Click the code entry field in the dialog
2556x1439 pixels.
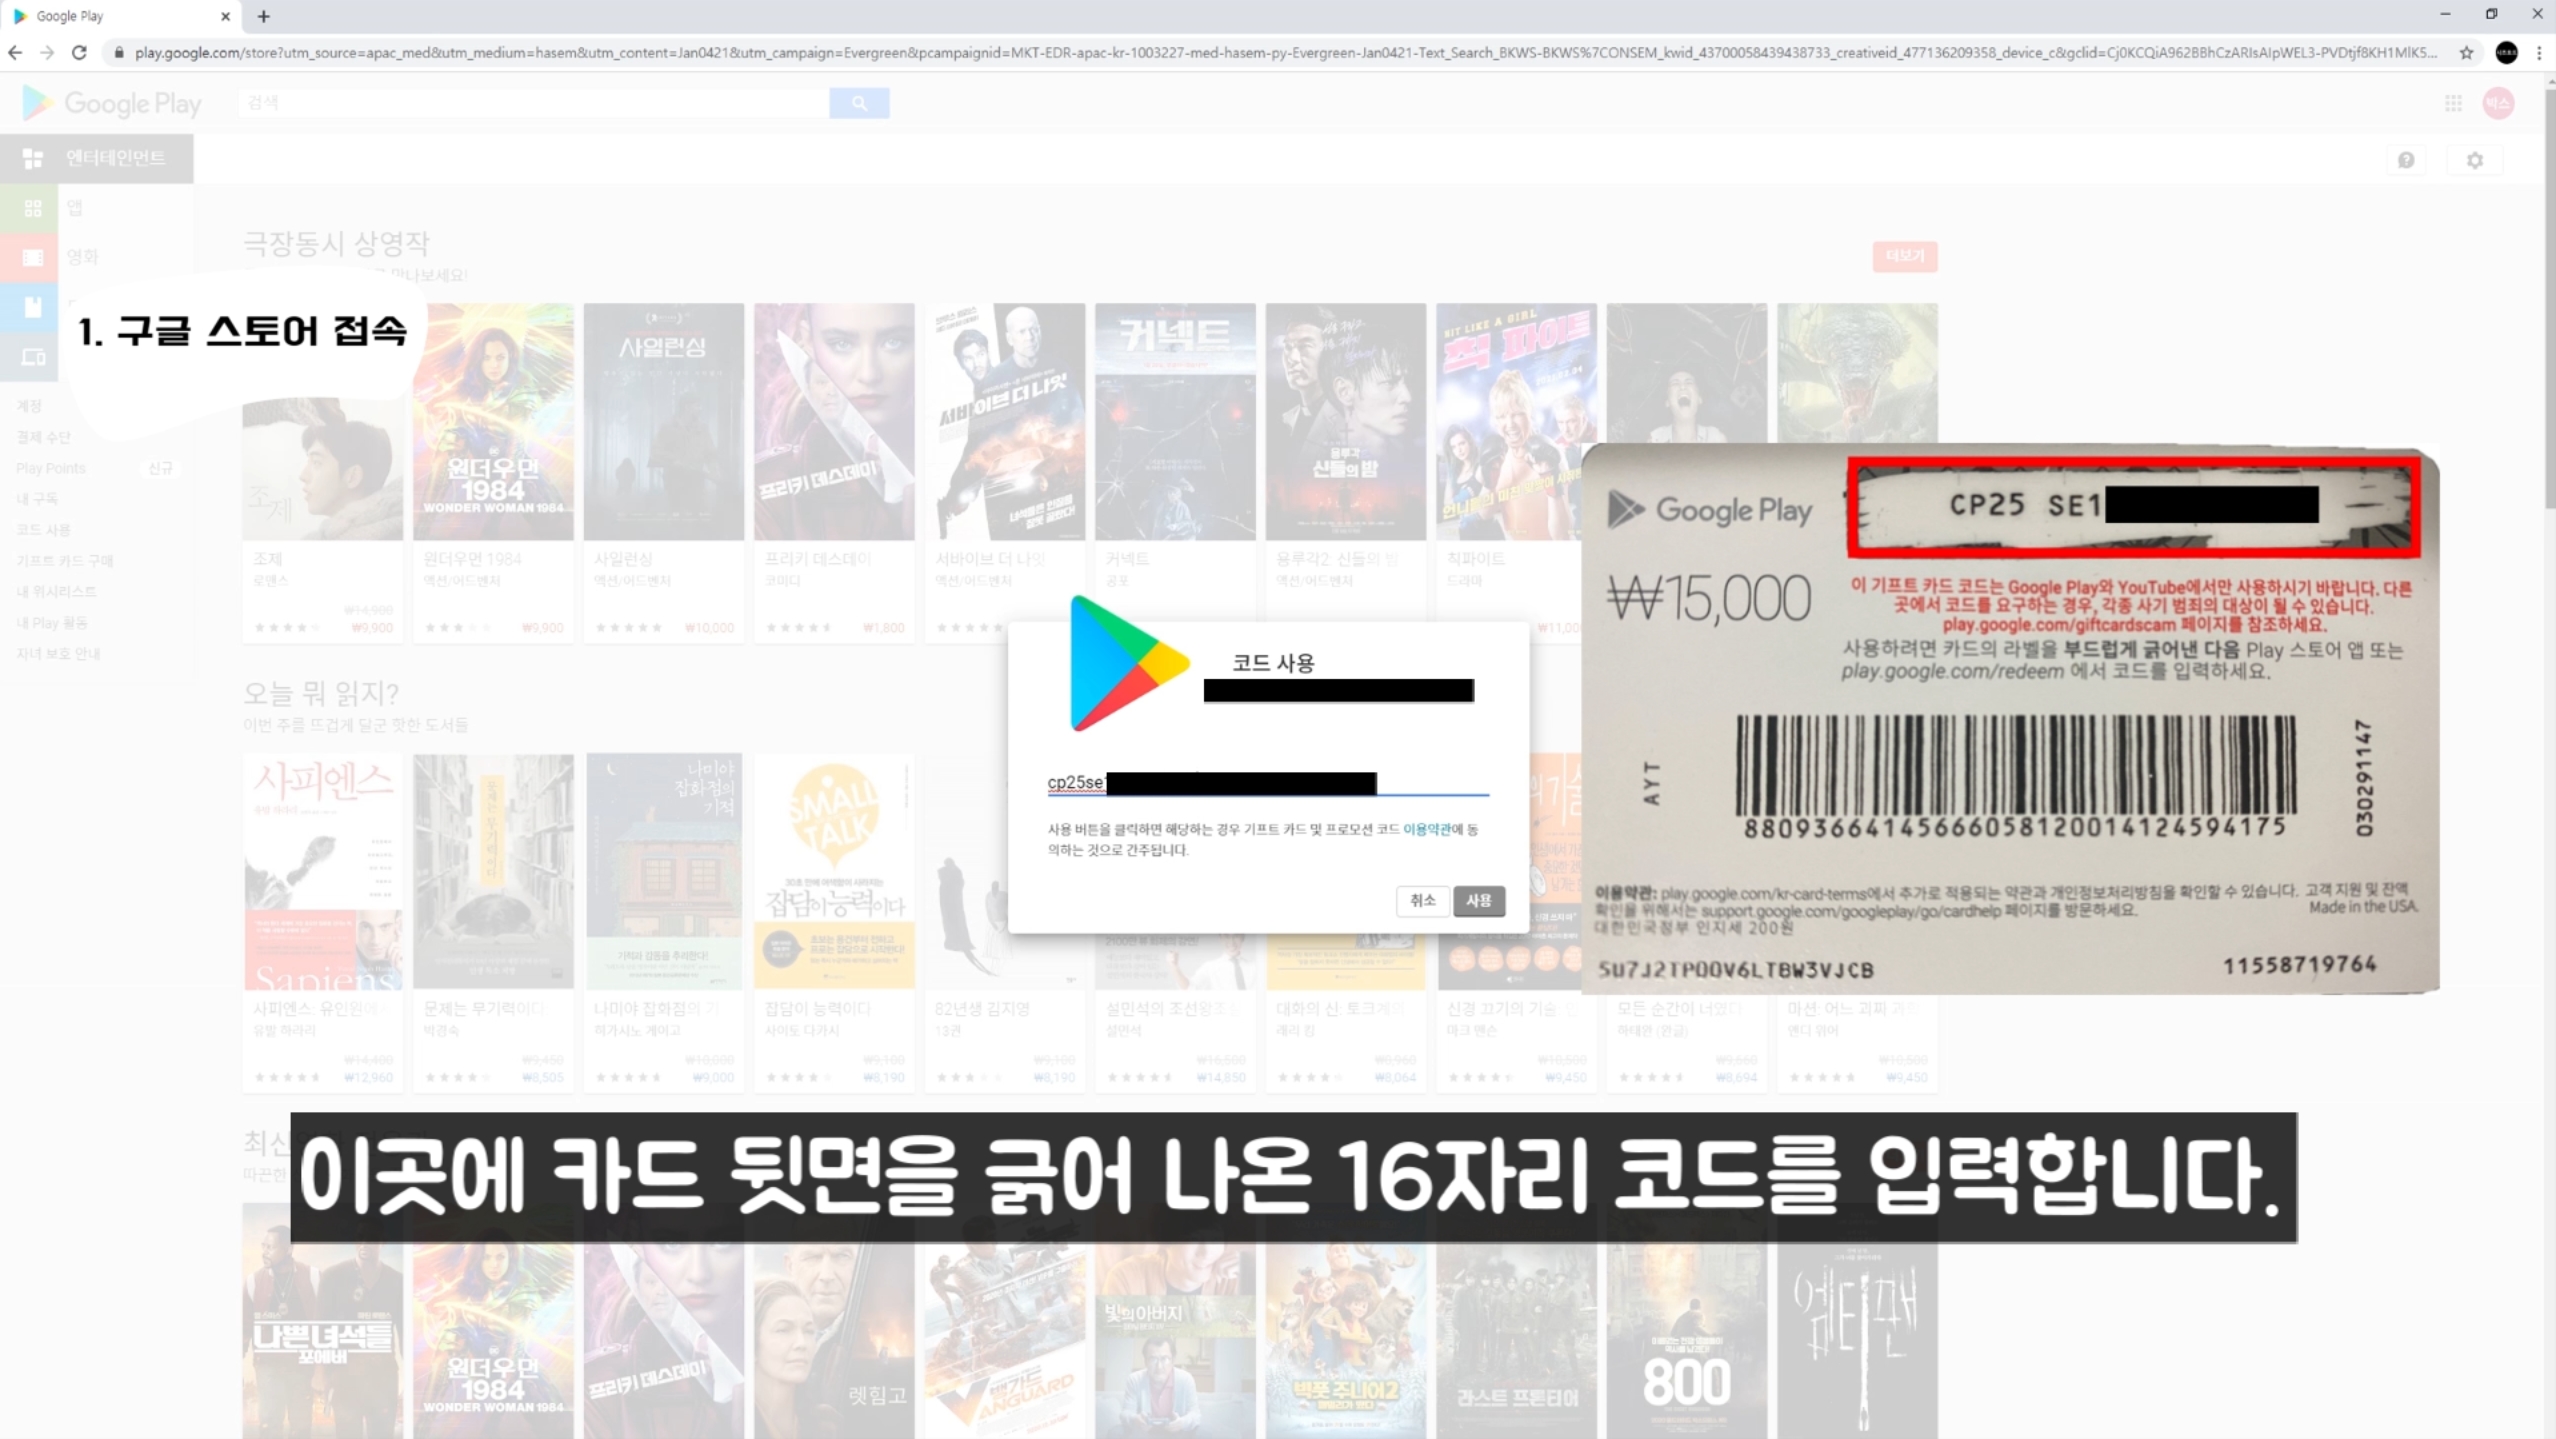point(1268,782)
